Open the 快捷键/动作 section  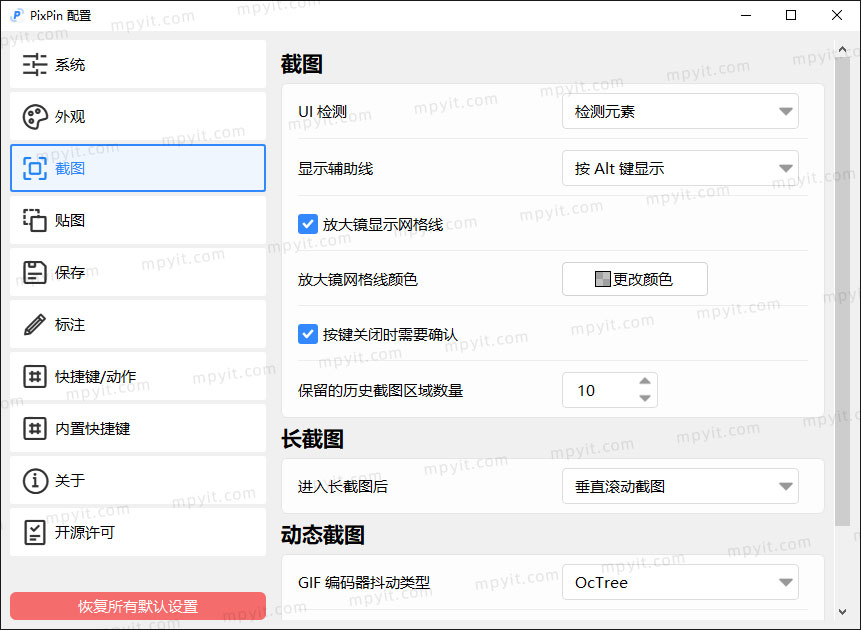(138, 377)
